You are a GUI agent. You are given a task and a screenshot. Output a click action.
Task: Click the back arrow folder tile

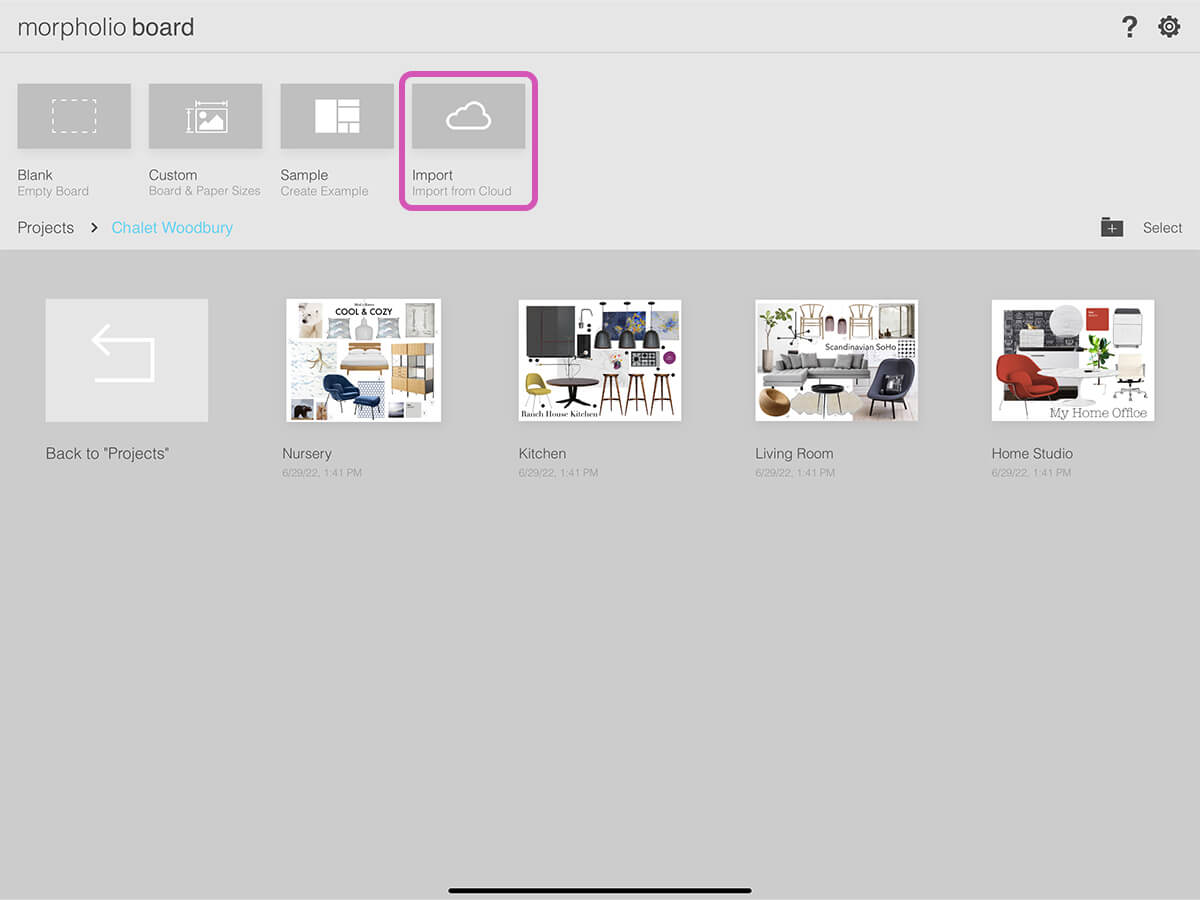tap(127, 360)
